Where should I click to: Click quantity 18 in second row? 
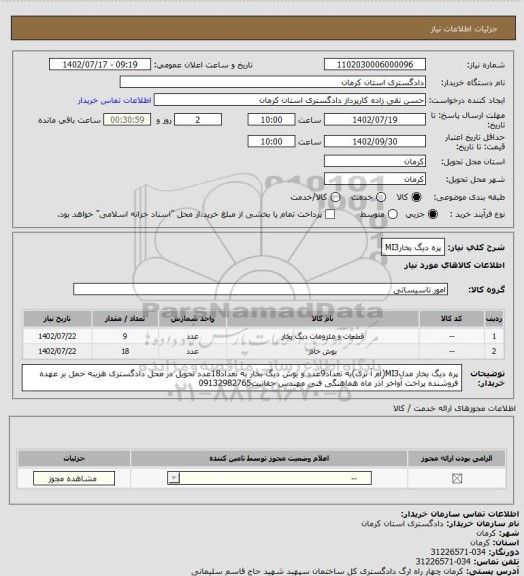[125, 351]
